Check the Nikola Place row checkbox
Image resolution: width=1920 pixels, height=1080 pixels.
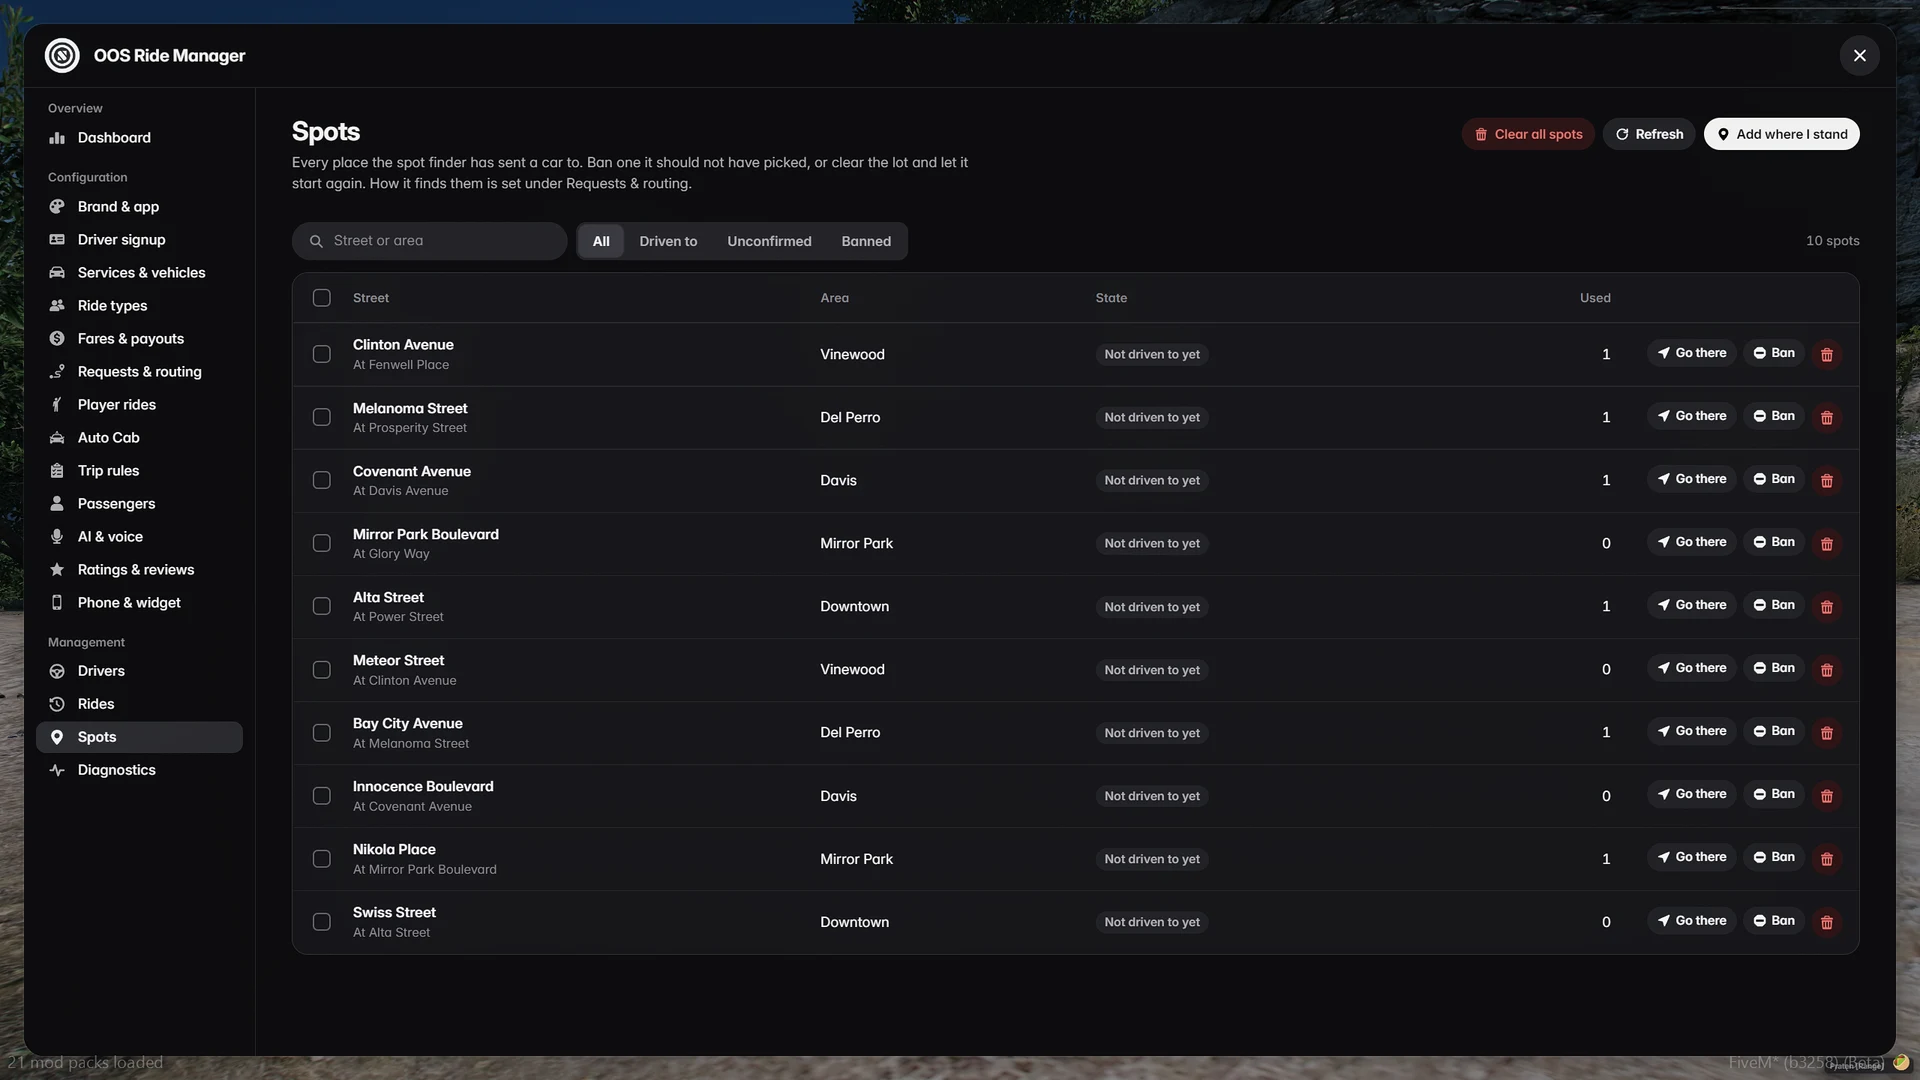(x=321, y=858)
